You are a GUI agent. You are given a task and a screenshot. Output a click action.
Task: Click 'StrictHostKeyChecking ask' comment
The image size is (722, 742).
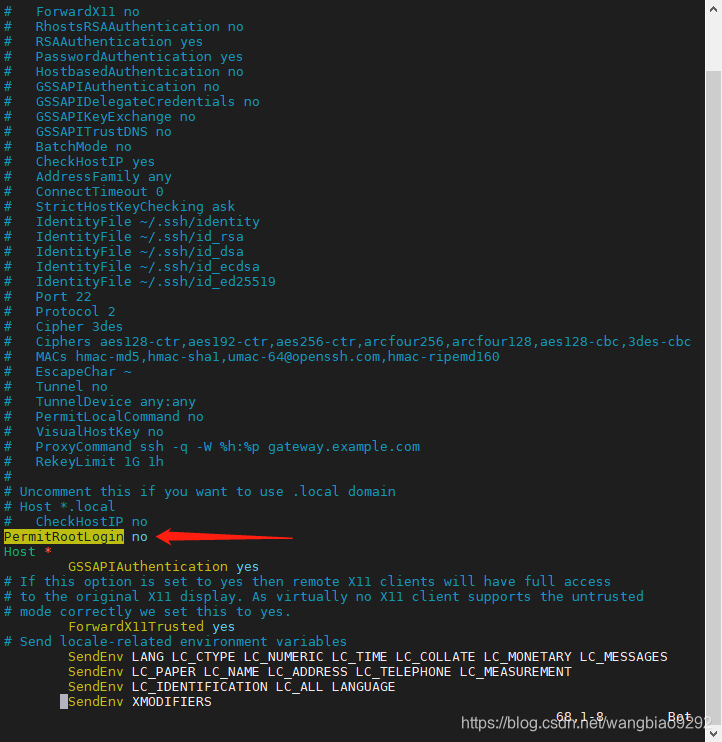click(x=119, y=206)
